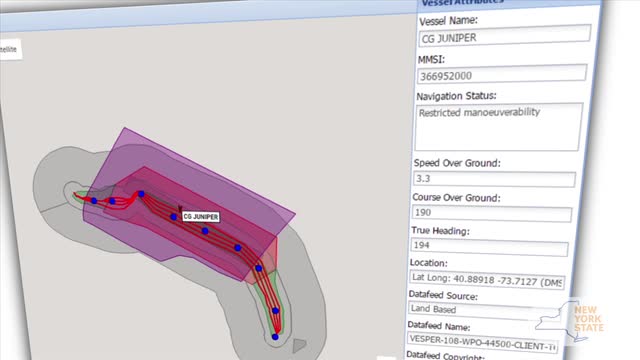The image size is (640, 360).
Task: Click the vessel marker icon beside CG JUNIPER label
Action: pyautogui.click(x=180, y=209)
